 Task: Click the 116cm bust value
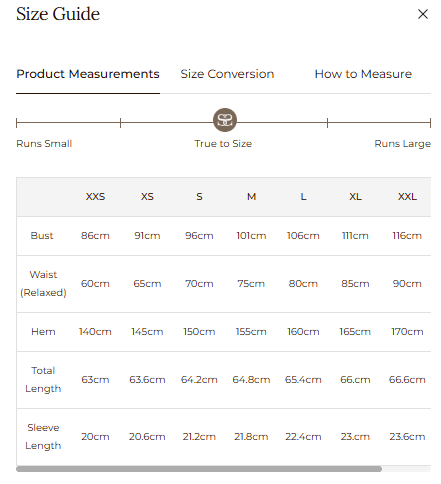click(407, 236)
